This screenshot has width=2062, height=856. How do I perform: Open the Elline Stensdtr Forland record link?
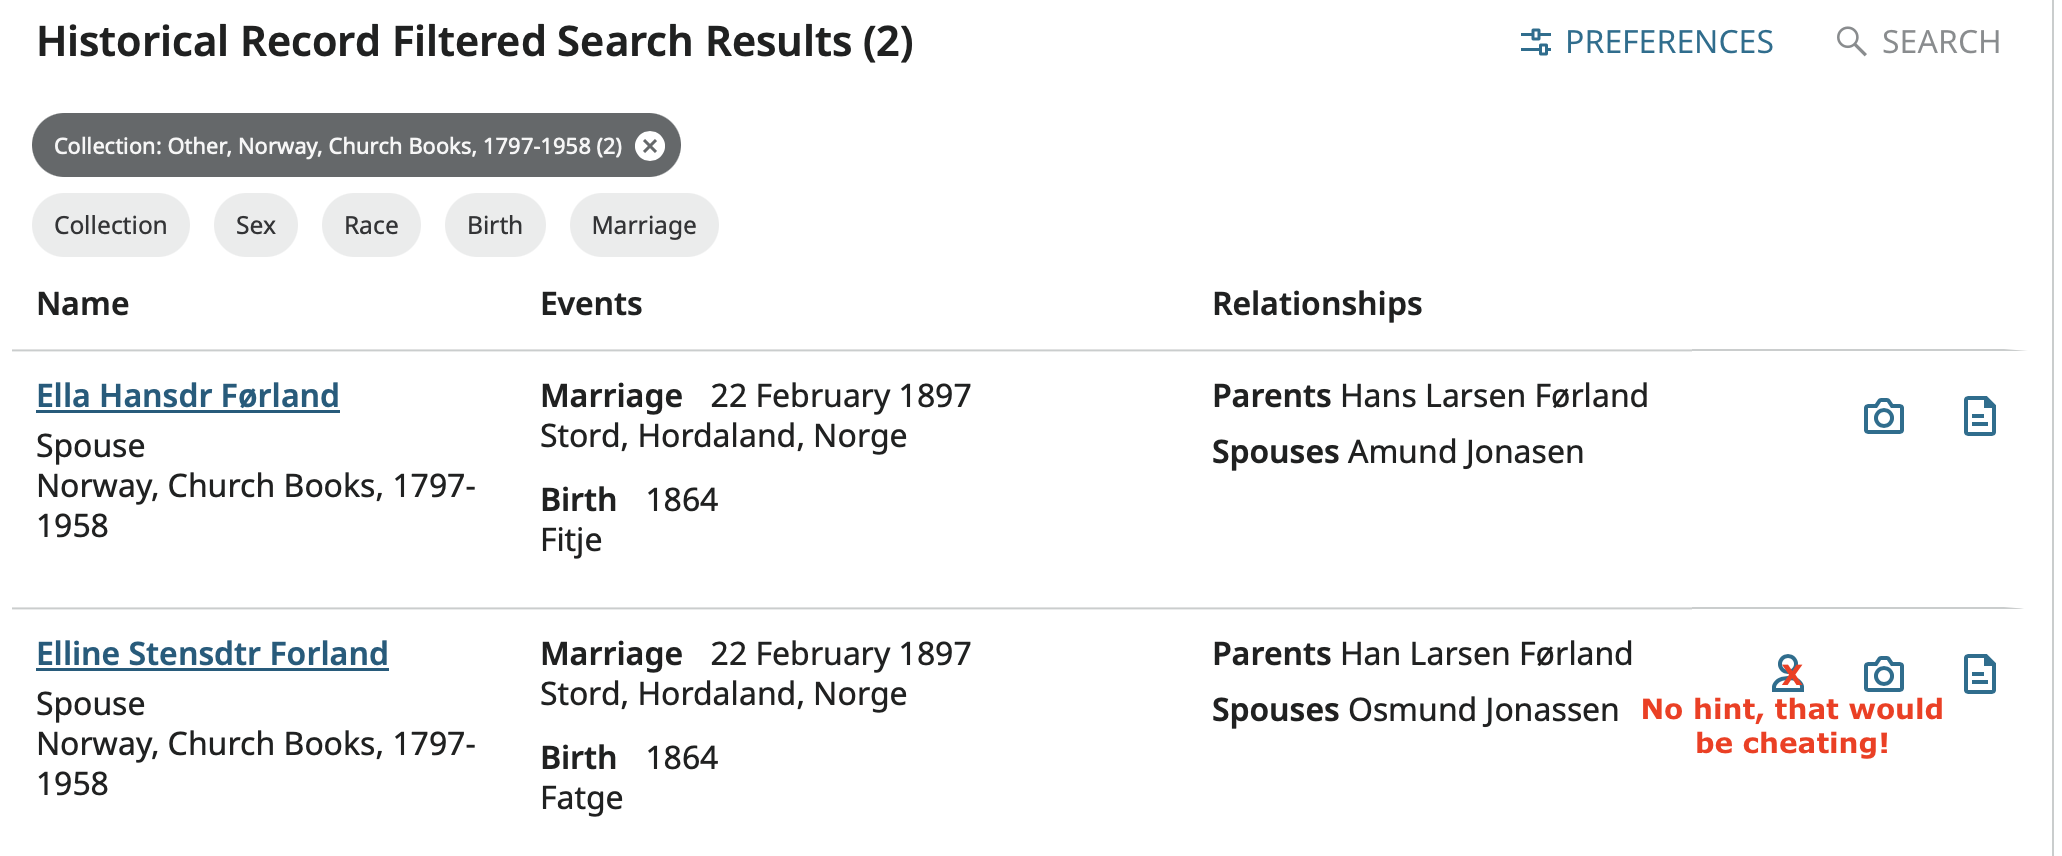tap(212, 654)
